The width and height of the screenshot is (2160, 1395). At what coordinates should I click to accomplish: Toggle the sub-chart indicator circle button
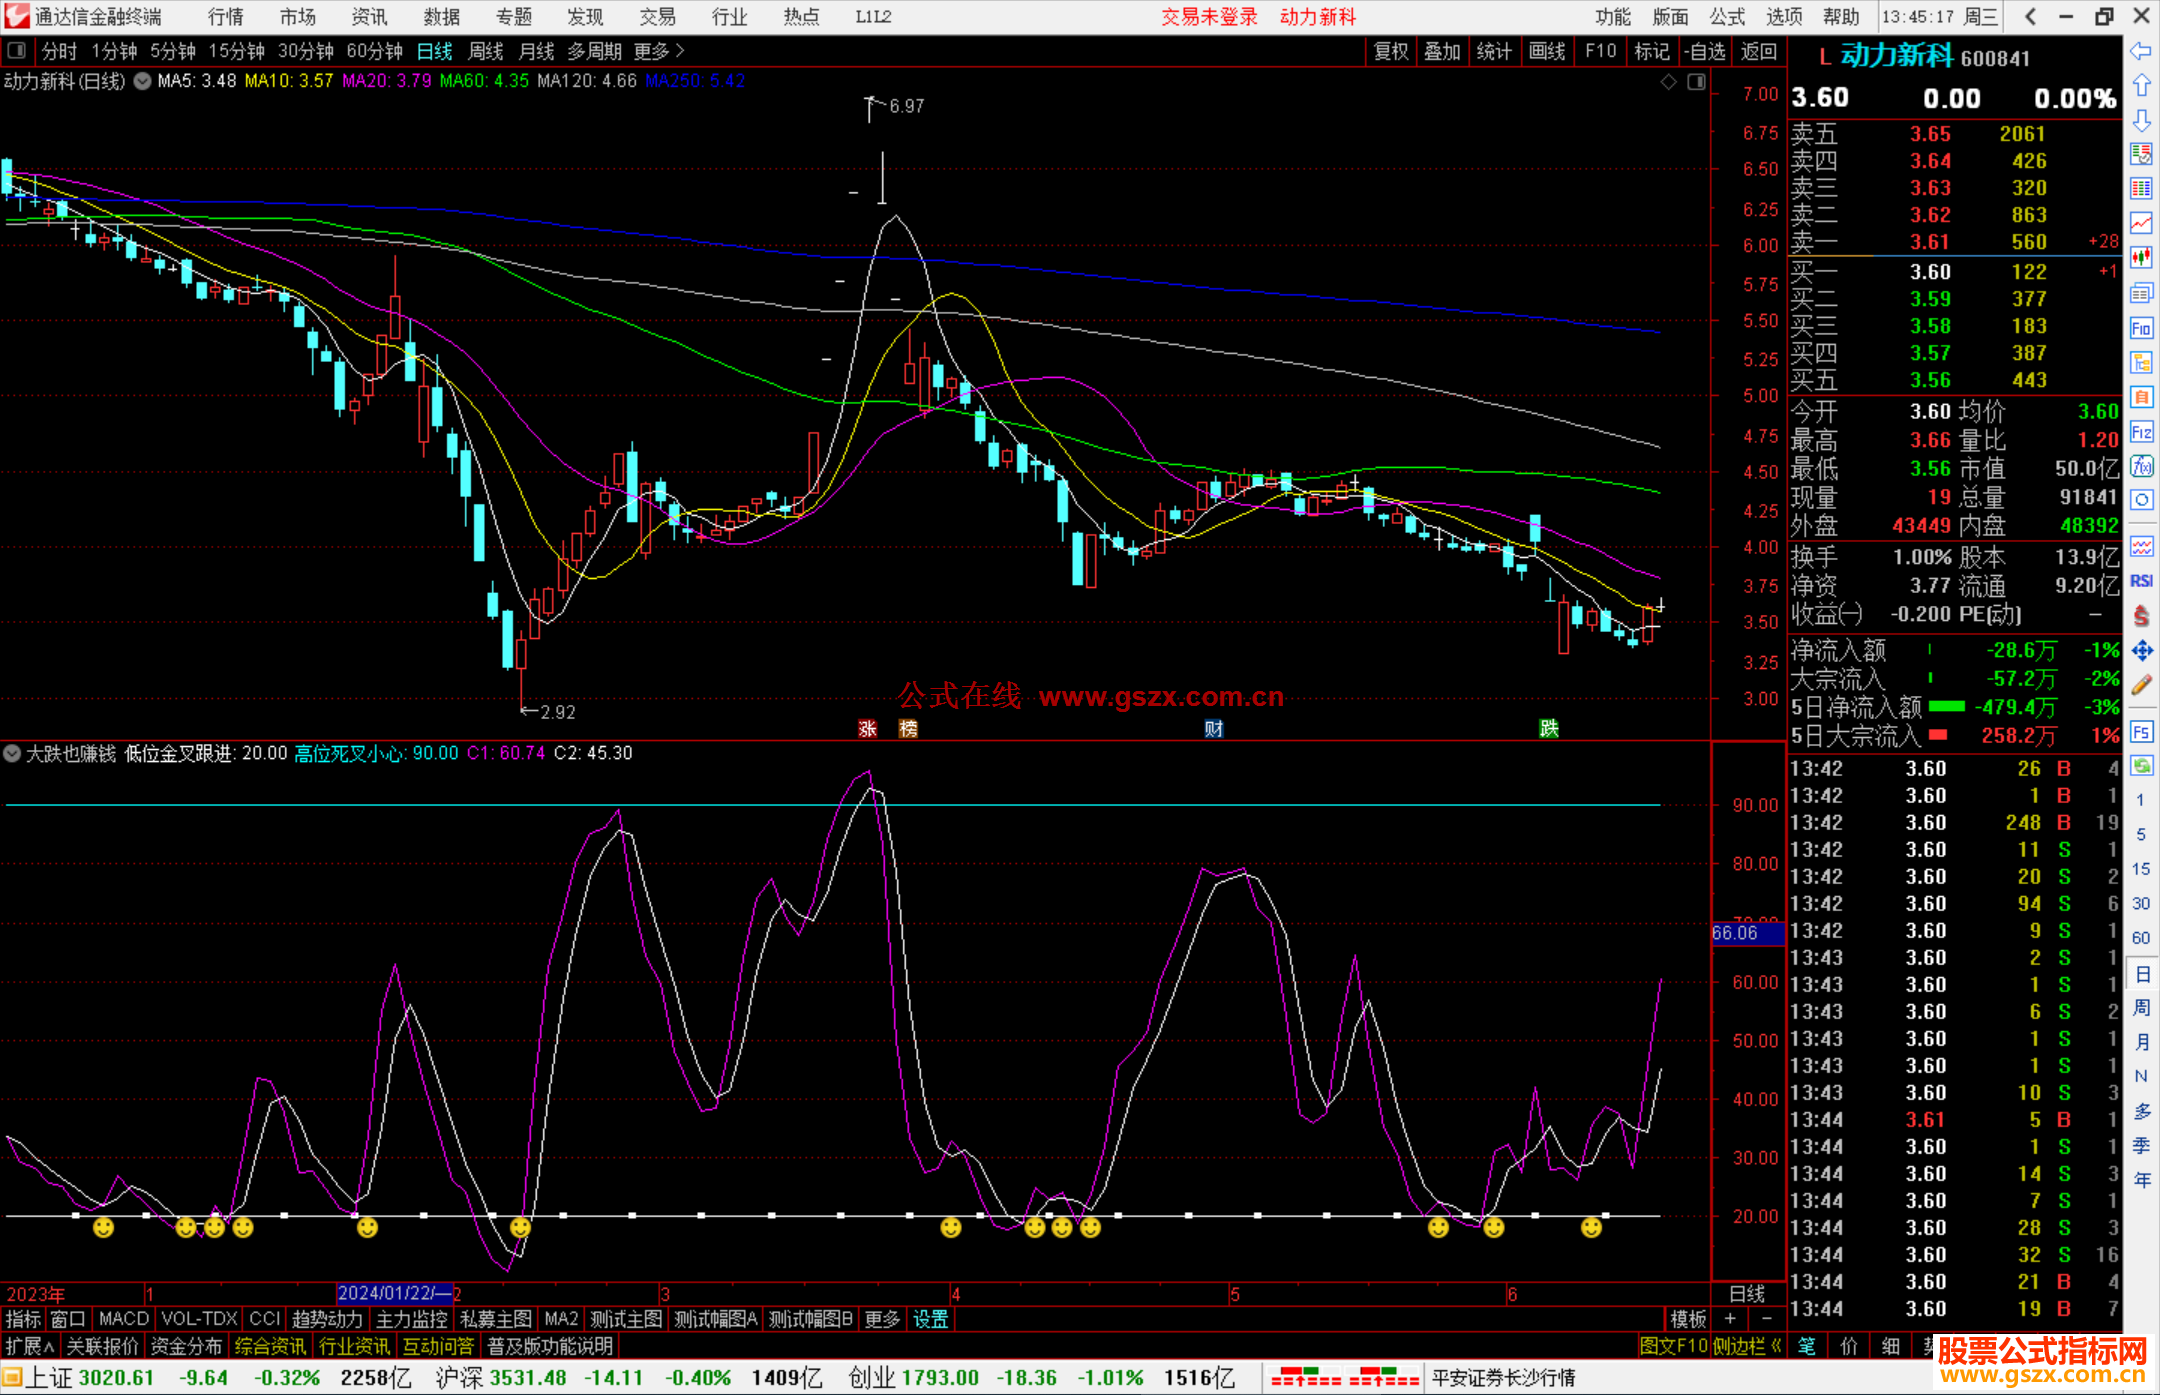(12, 753)
